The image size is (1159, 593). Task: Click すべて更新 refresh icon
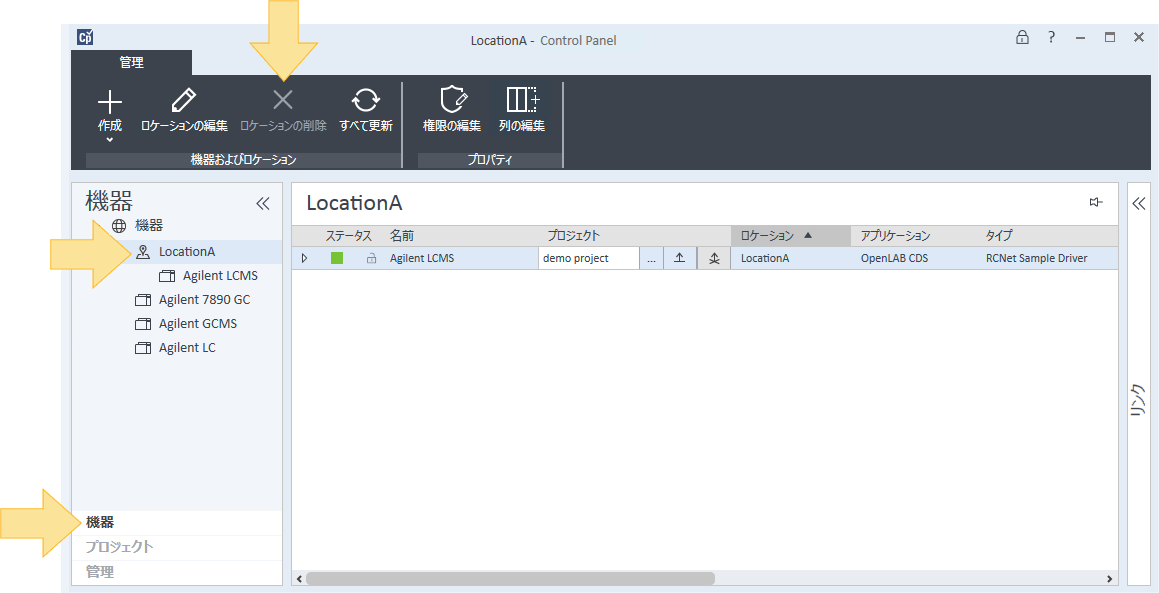[366, 100]
